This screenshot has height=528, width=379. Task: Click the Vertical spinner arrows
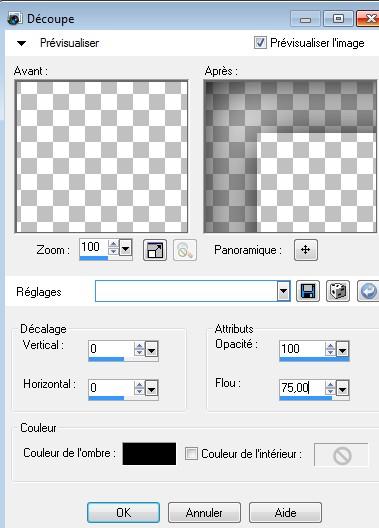tap(139, 349)
